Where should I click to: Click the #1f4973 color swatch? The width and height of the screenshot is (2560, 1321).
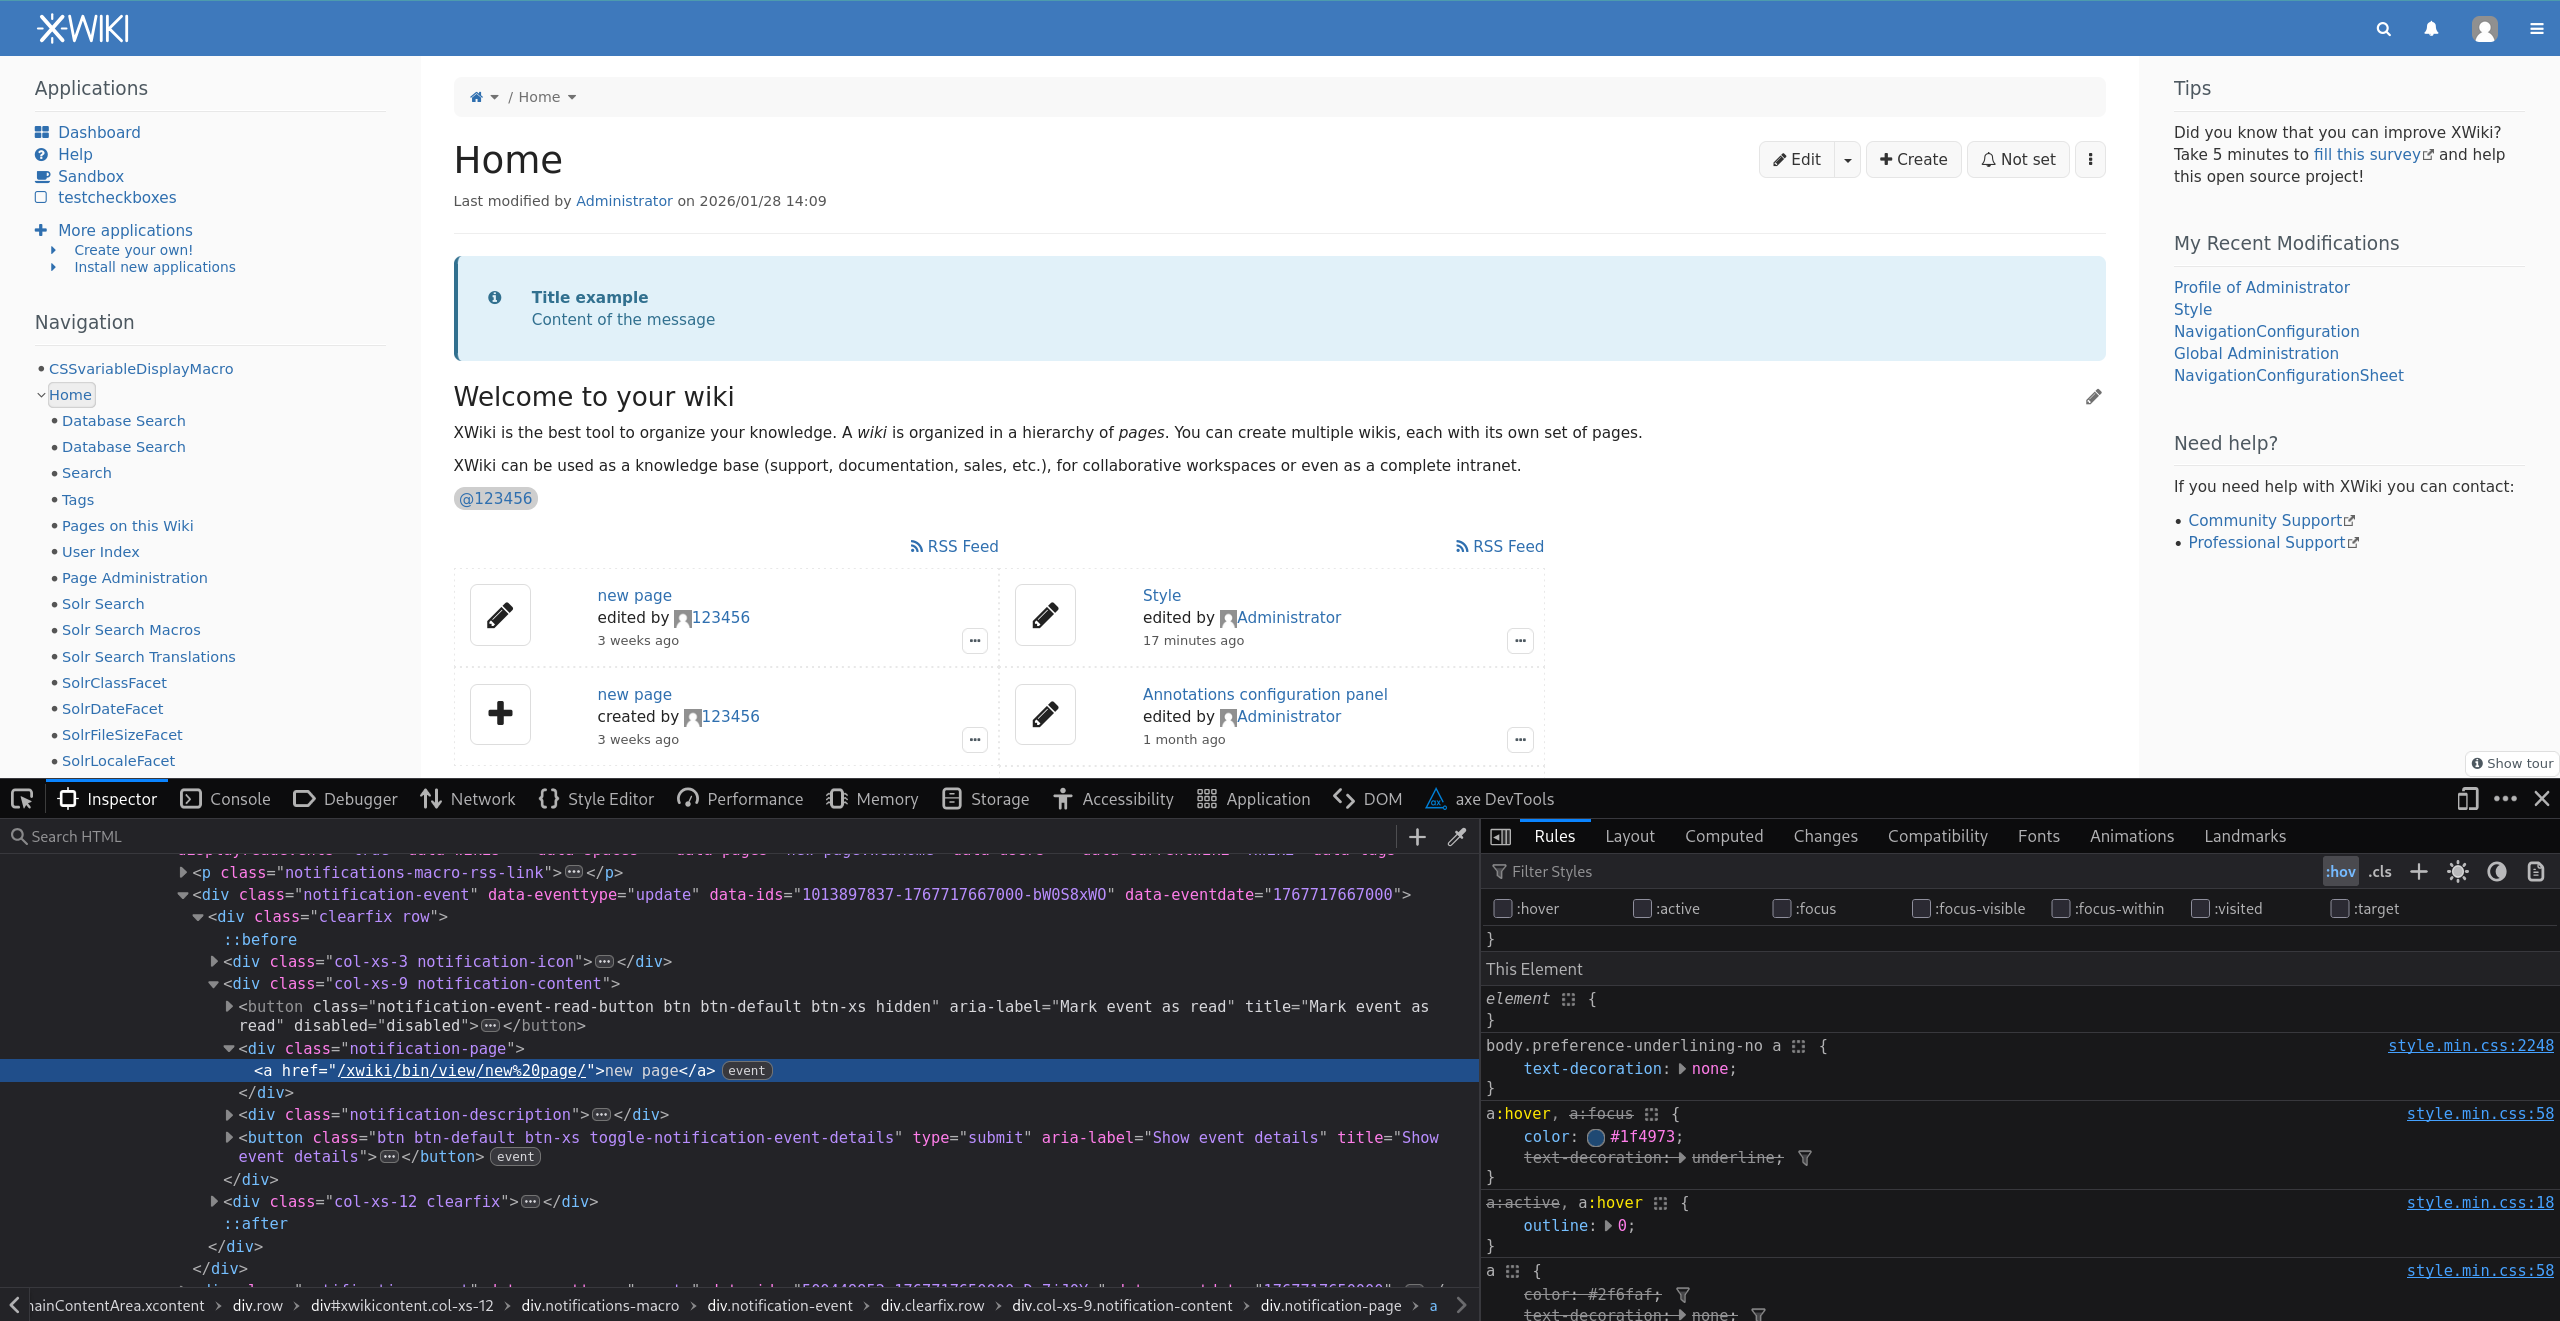1596,1137
